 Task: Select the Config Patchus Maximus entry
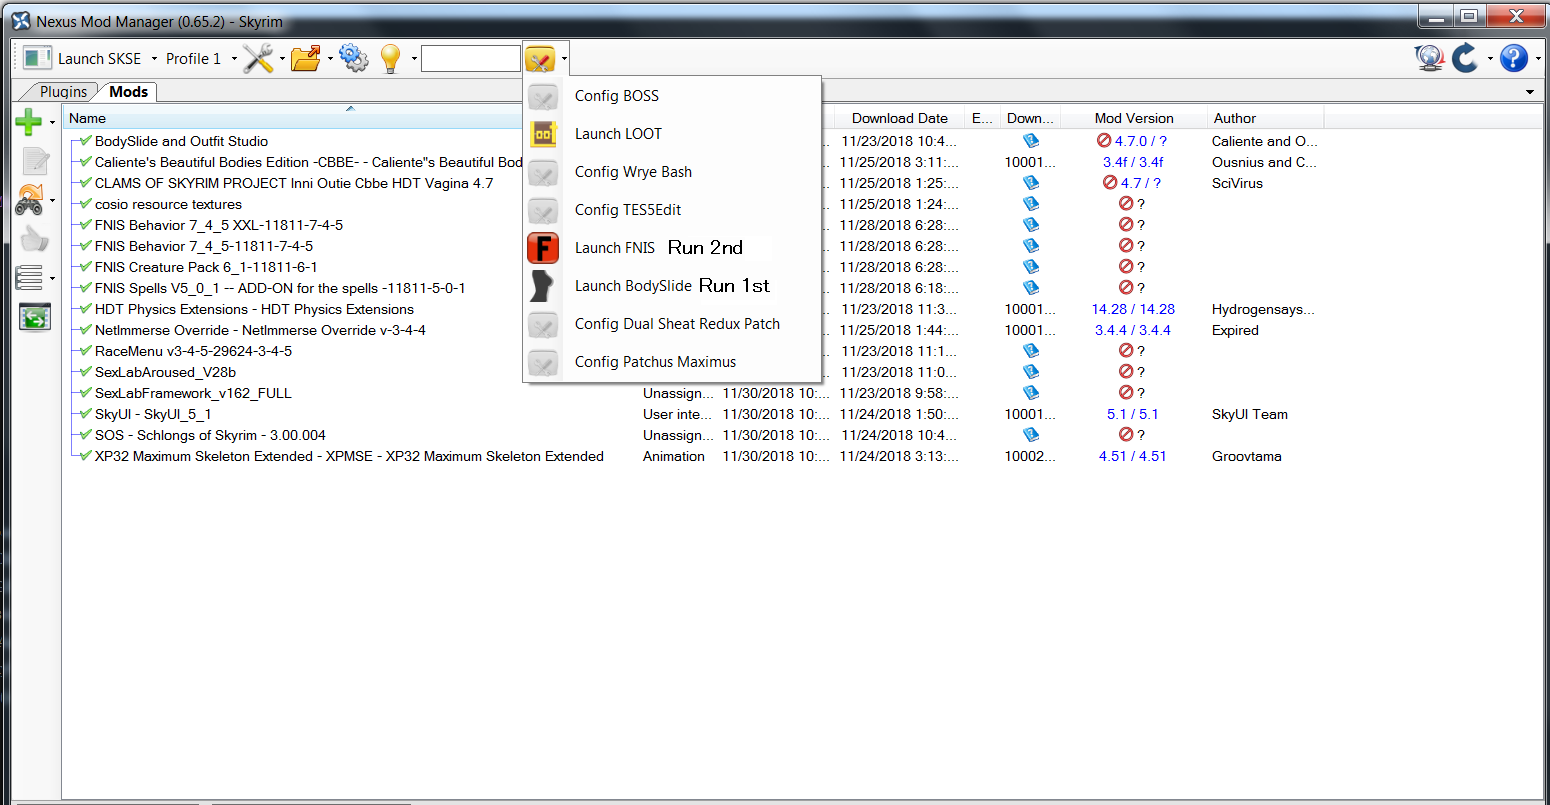(x=672, y=362)
